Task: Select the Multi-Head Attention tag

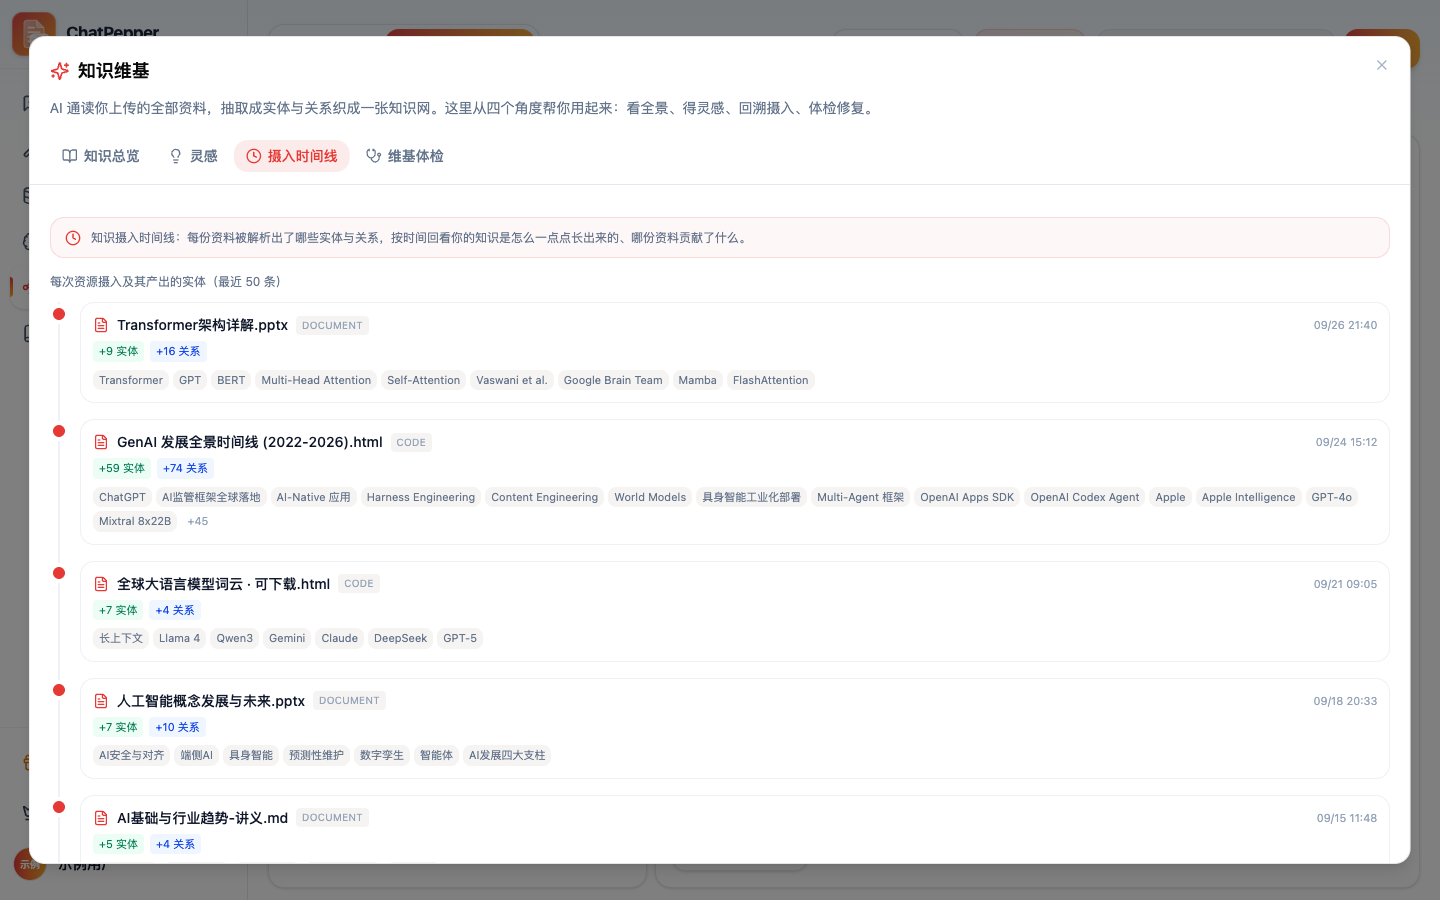Action: pyautogui.click(x=316, y=380)
